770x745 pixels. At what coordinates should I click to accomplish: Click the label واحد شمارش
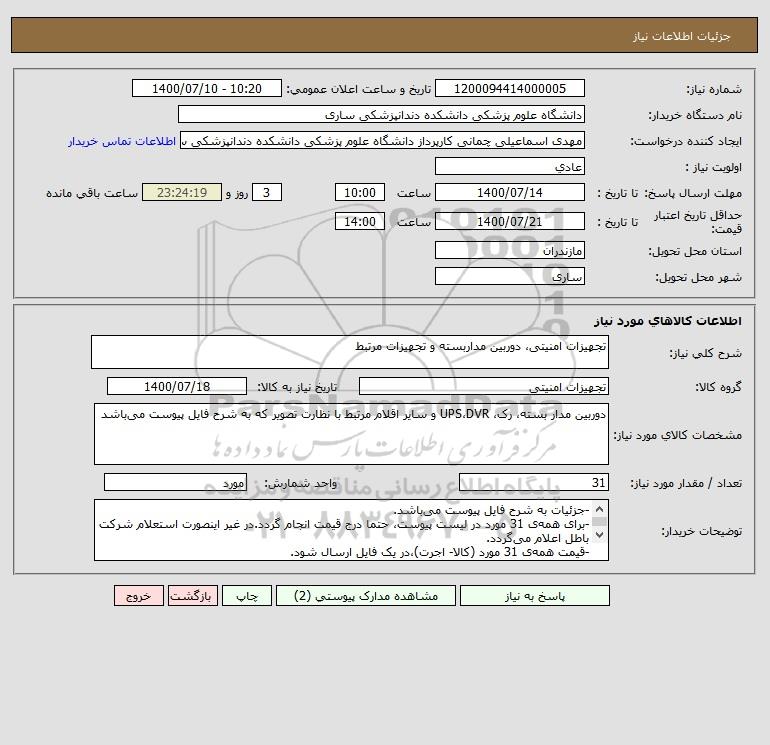300,483
